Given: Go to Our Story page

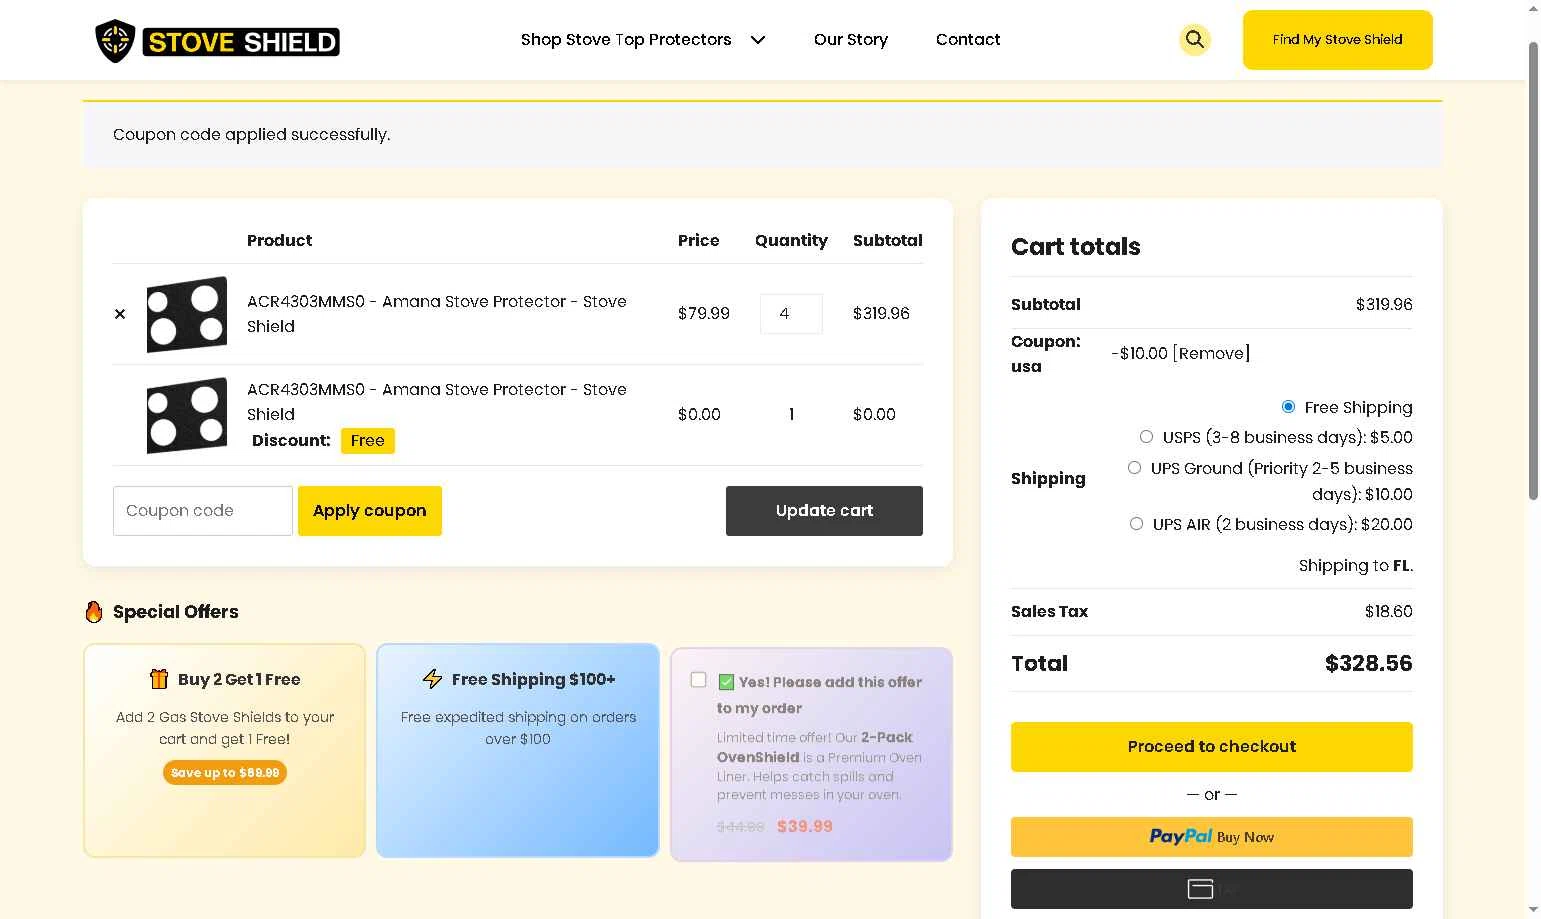Looking at the screenshot, I should tap(851, 40).
